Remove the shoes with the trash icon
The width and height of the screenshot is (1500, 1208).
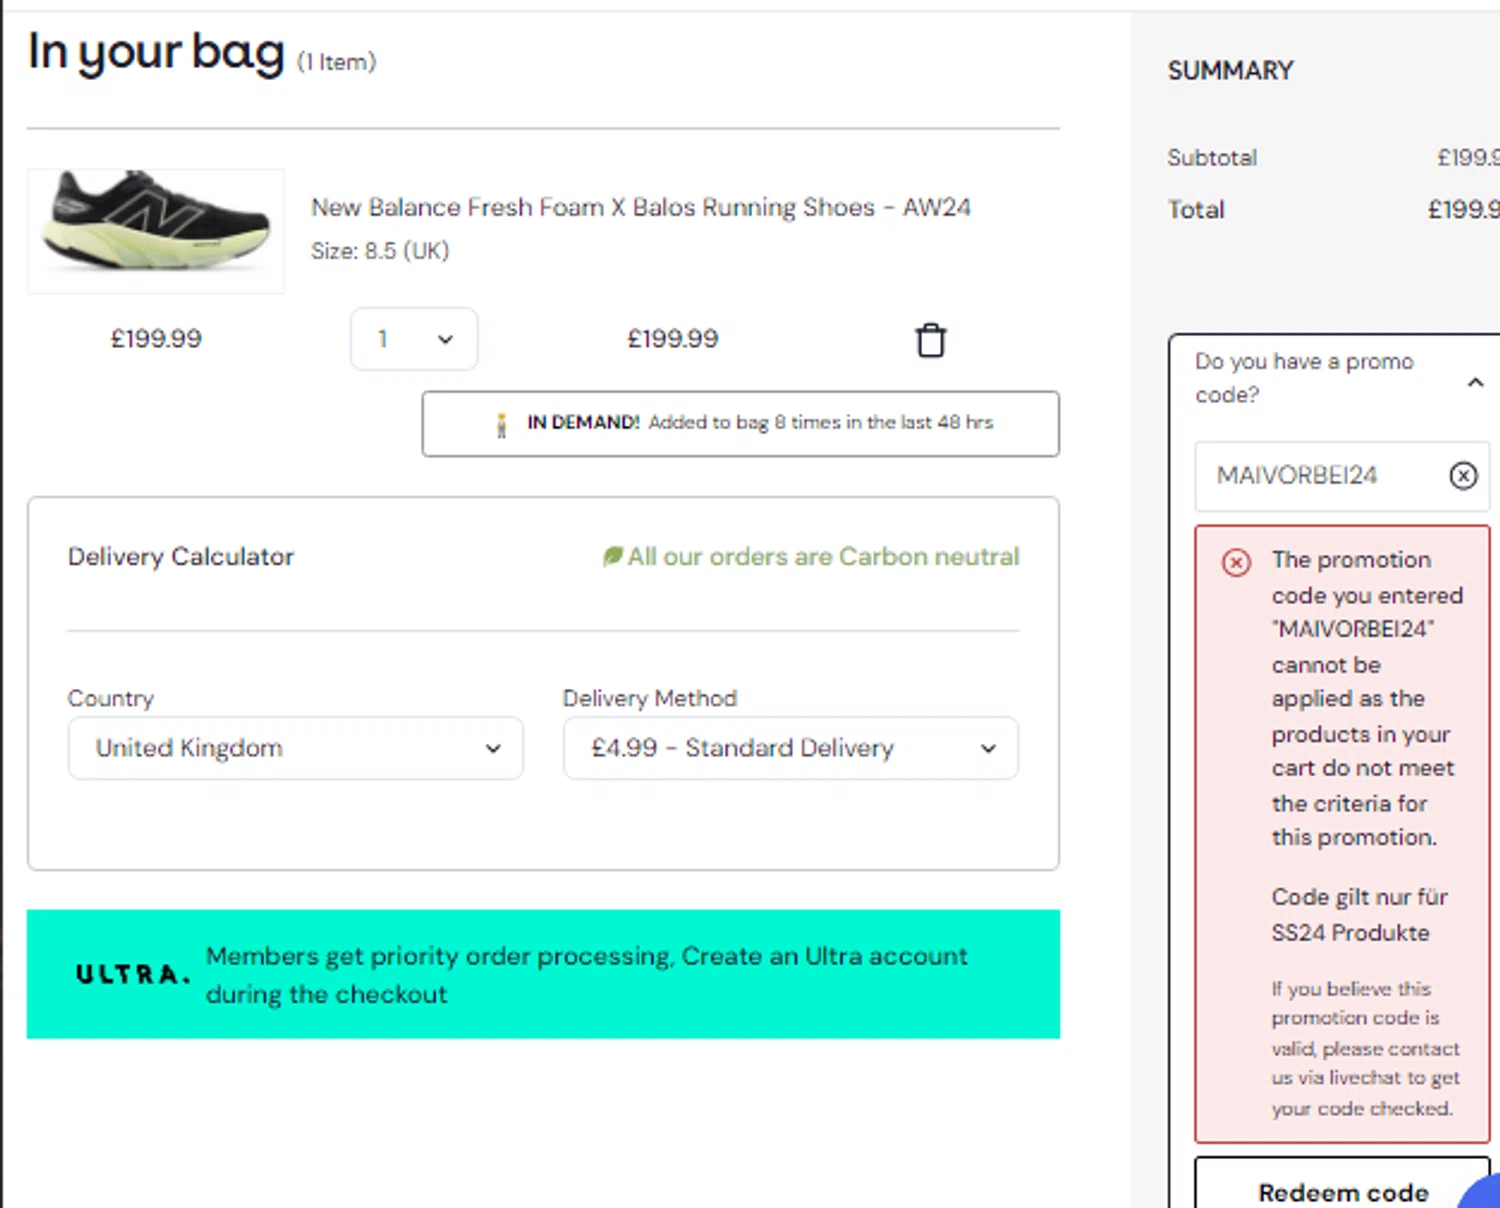930,340
